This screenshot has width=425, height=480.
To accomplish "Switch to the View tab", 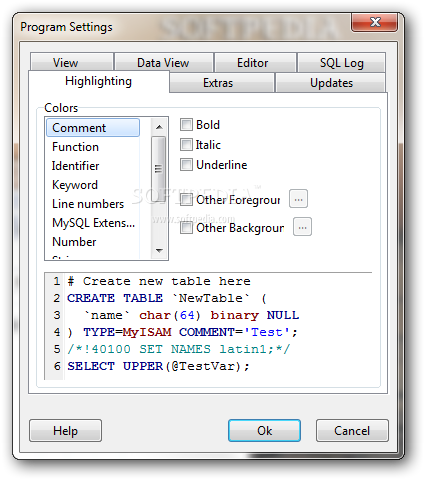I will click(x=71, y=62).
